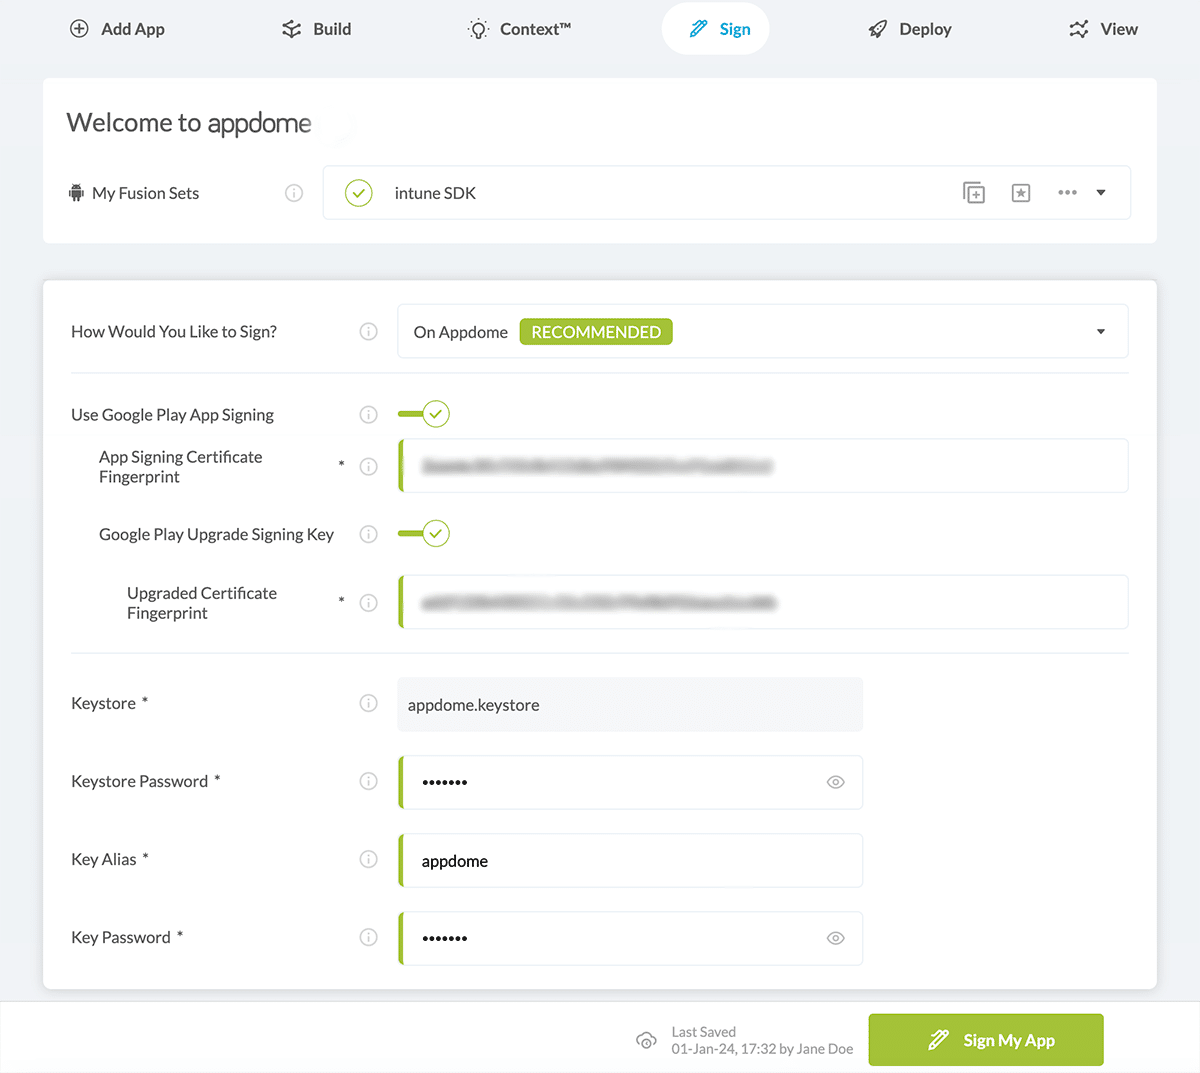Click the Sign My App button

(x=986, y=1039)
